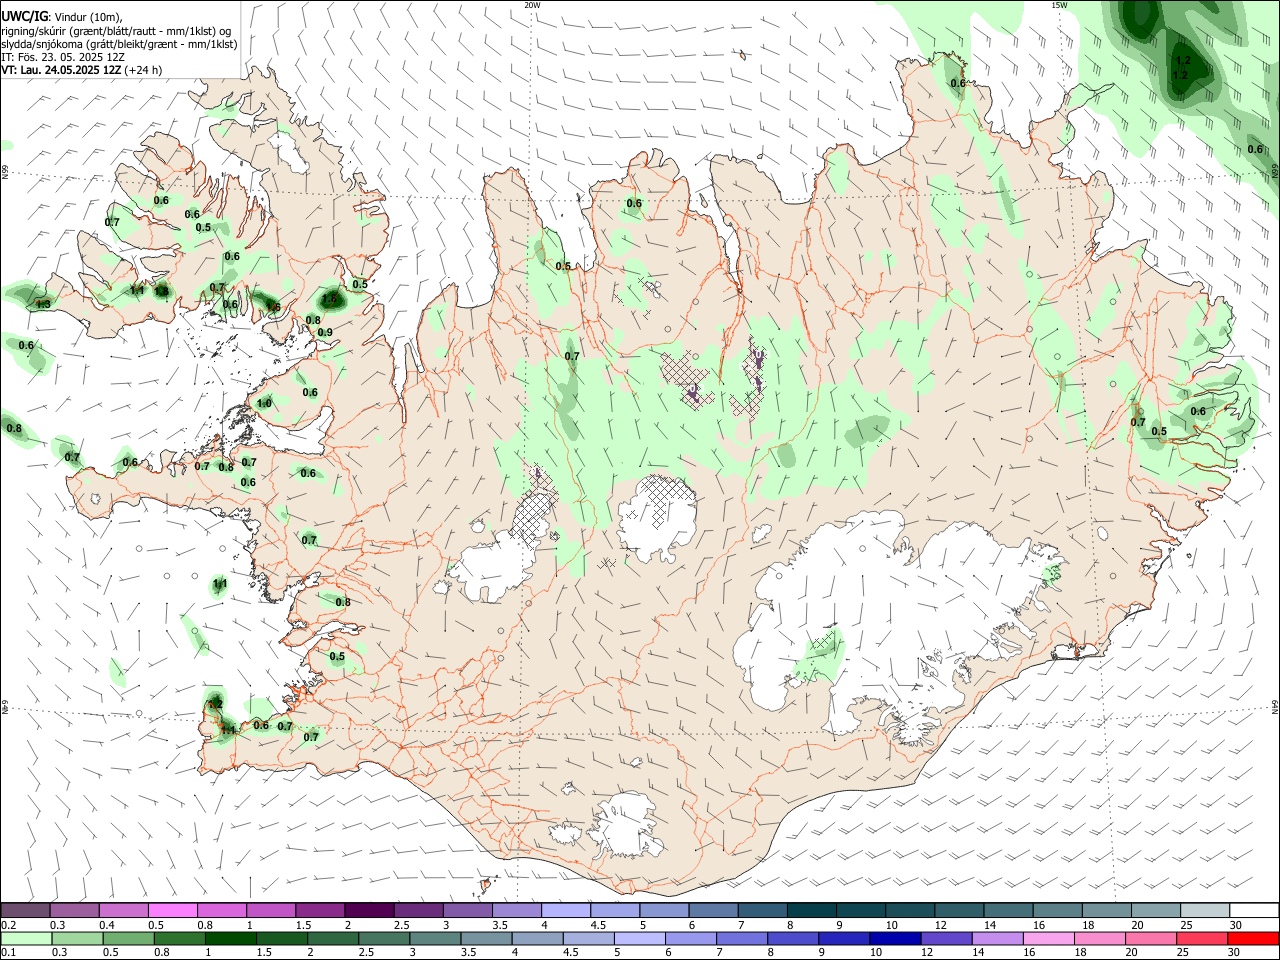1280x960 pixels.
Task: Click crimson lower-legend swatch labeled 25
Action: coord(1203,938)
